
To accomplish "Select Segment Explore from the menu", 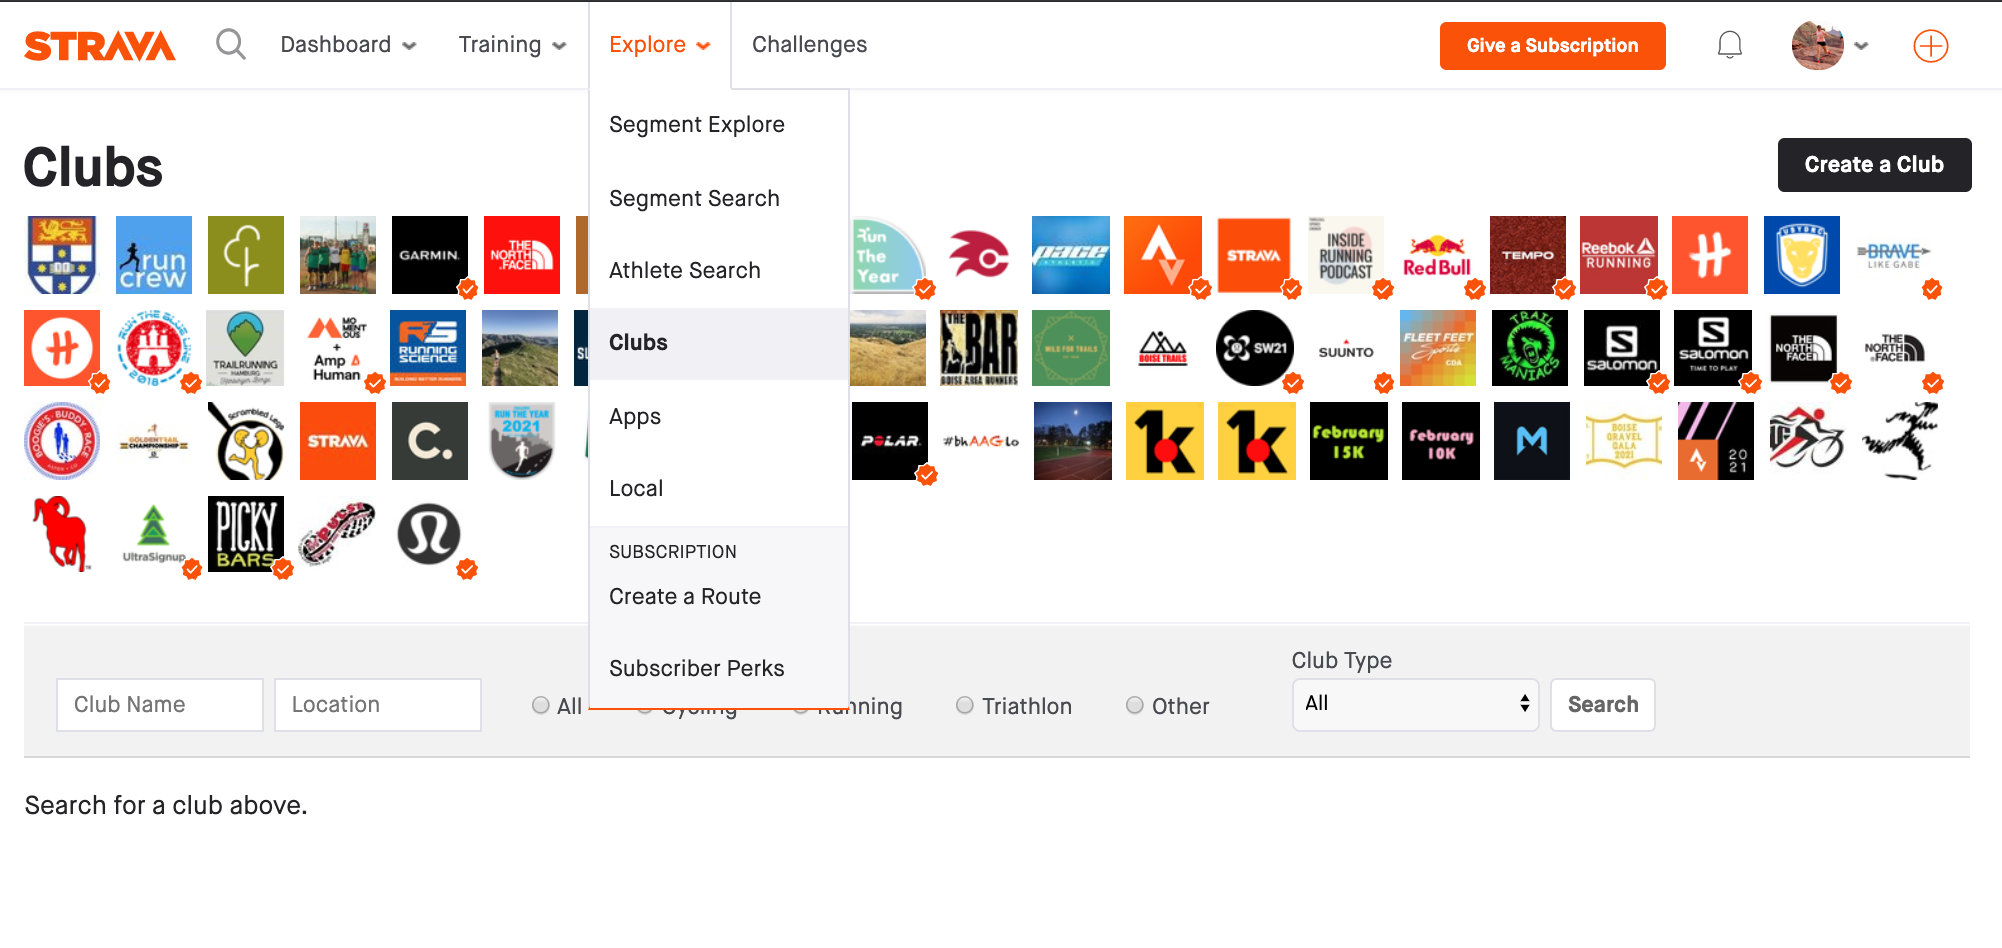I will 697,124.
